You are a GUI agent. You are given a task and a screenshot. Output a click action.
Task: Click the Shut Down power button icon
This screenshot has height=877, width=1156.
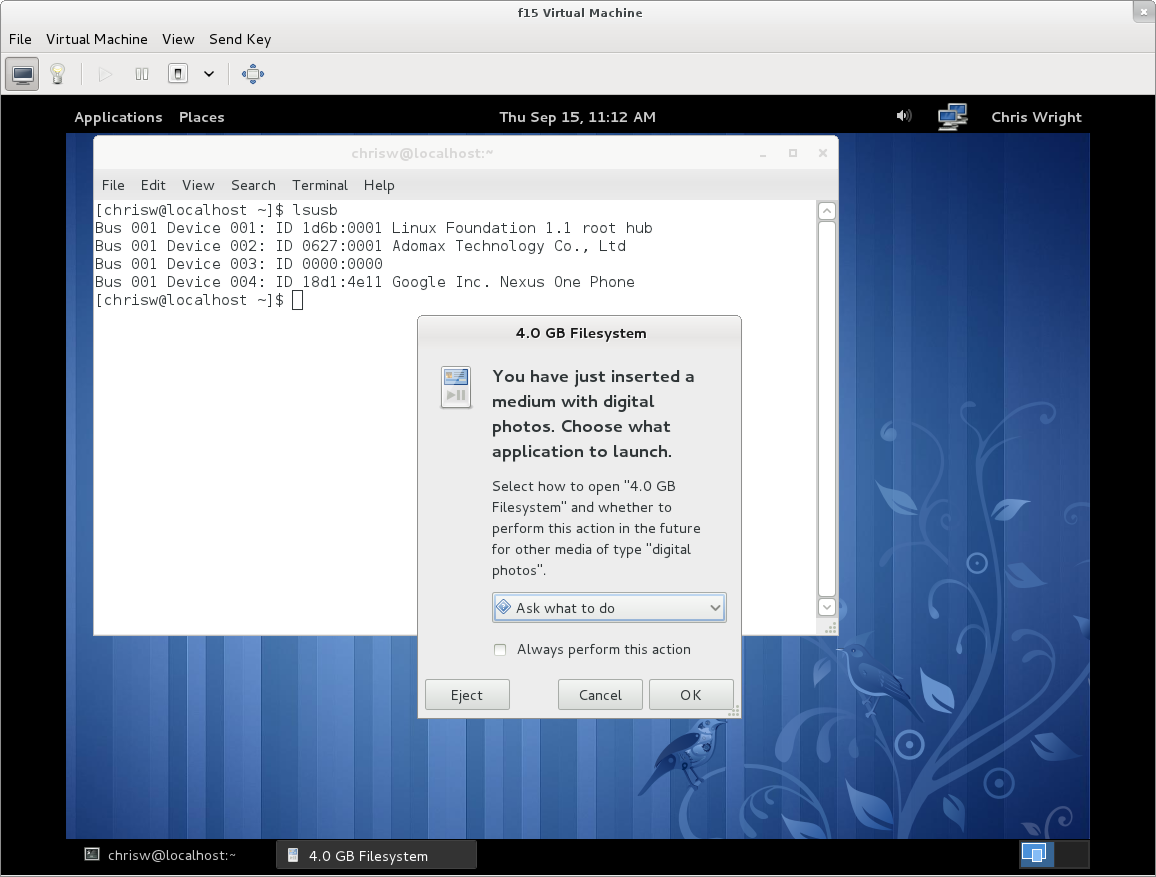pyautogui.click(x=178, y=74)
